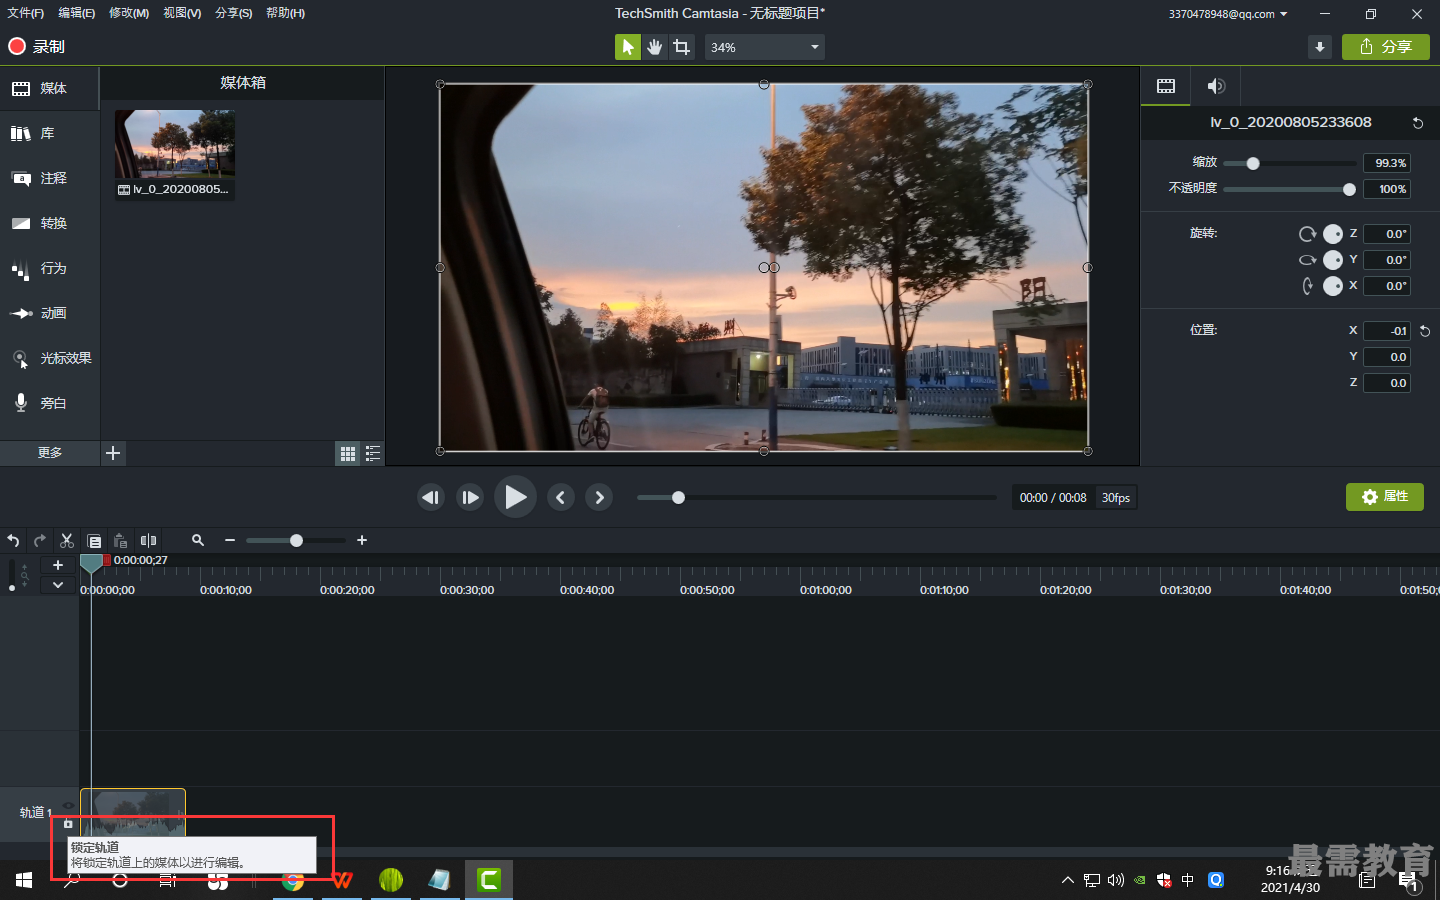The height and width of the screenshot is (900, 1440).
Task: Open the 帮助(H) menu
Action: click(285, 13)
